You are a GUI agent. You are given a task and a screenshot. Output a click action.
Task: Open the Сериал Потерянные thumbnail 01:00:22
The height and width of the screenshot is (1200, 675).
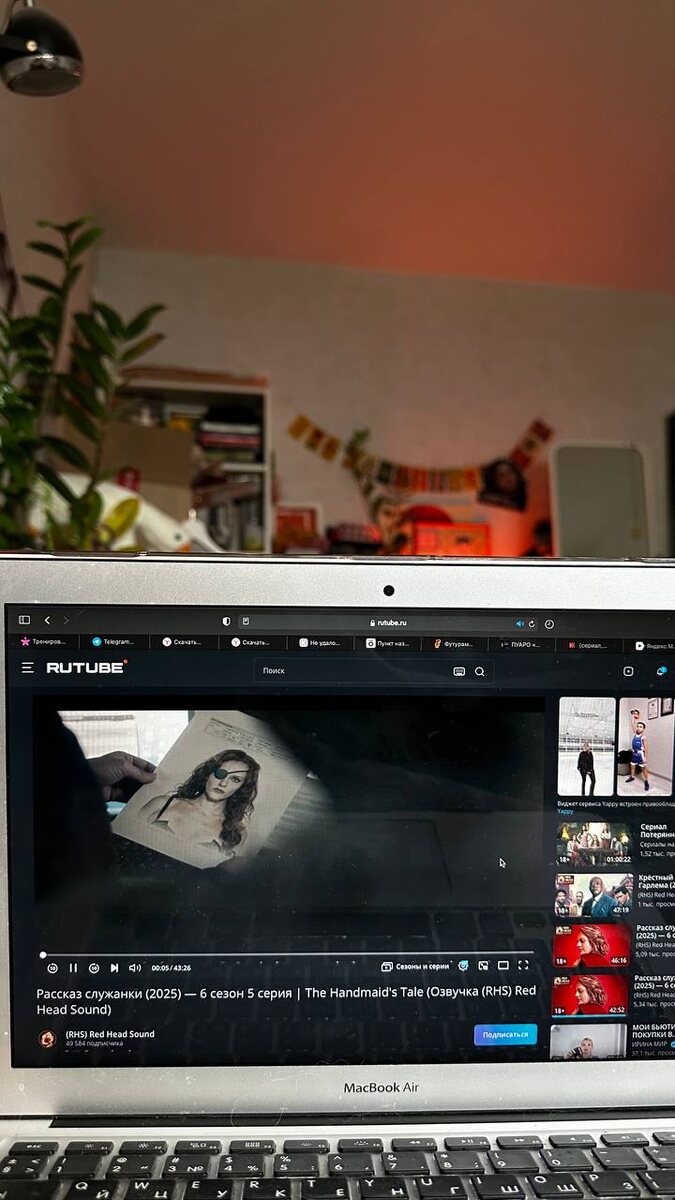coord(594,844)
